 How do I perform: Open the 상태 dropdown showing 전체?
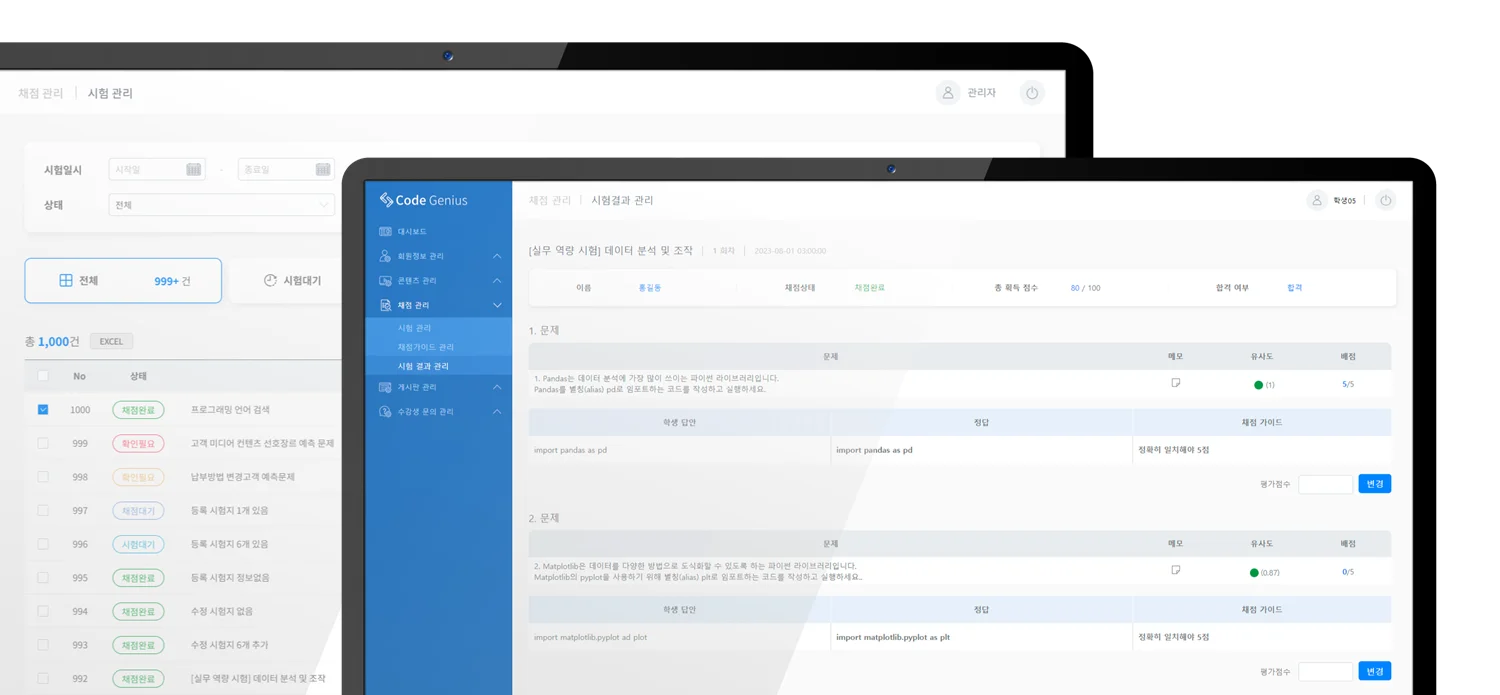pyautogui.click(x=221, y=205)
